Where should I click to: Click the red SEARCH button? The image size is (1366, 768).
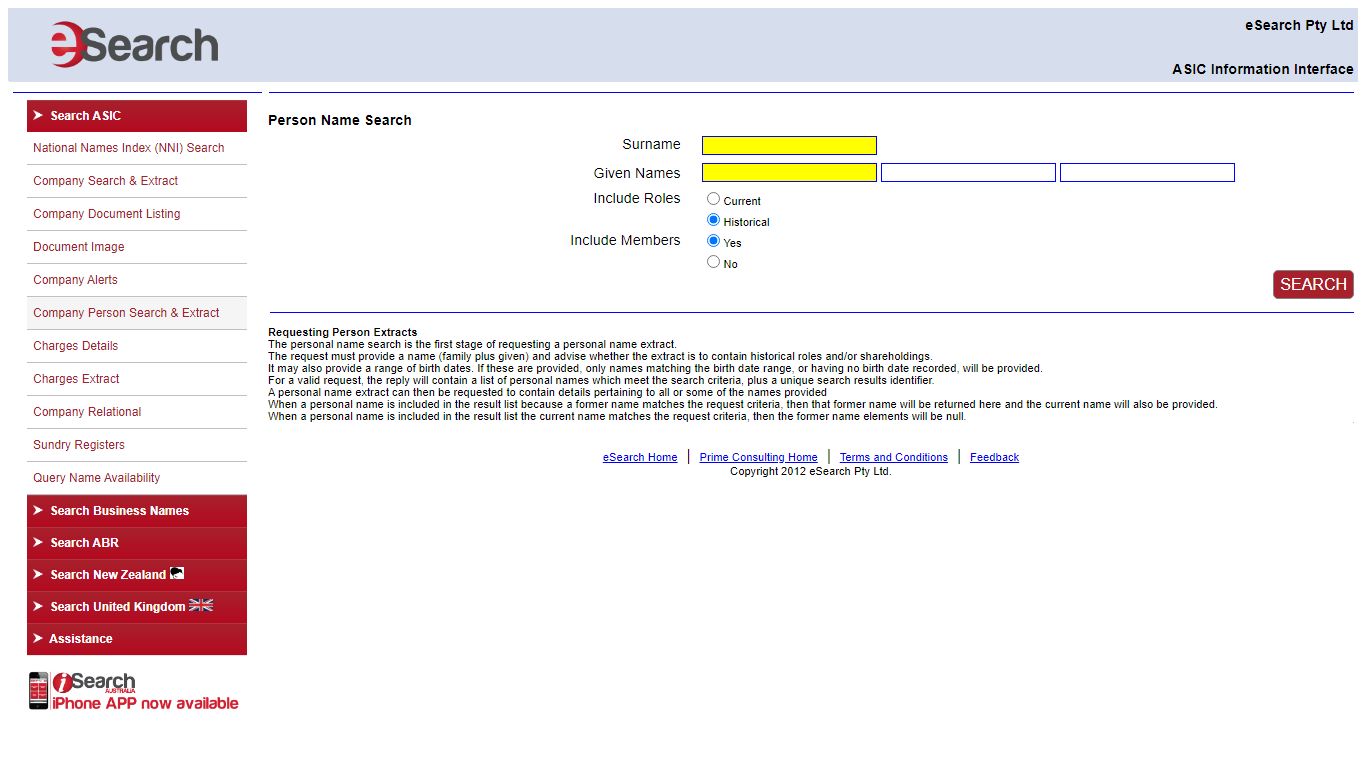click(1313, 284)
